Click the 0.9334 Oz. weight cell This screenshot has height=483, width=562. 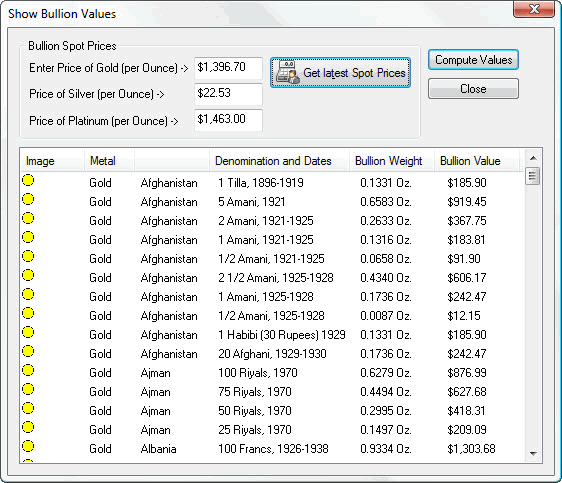(386, 449)
